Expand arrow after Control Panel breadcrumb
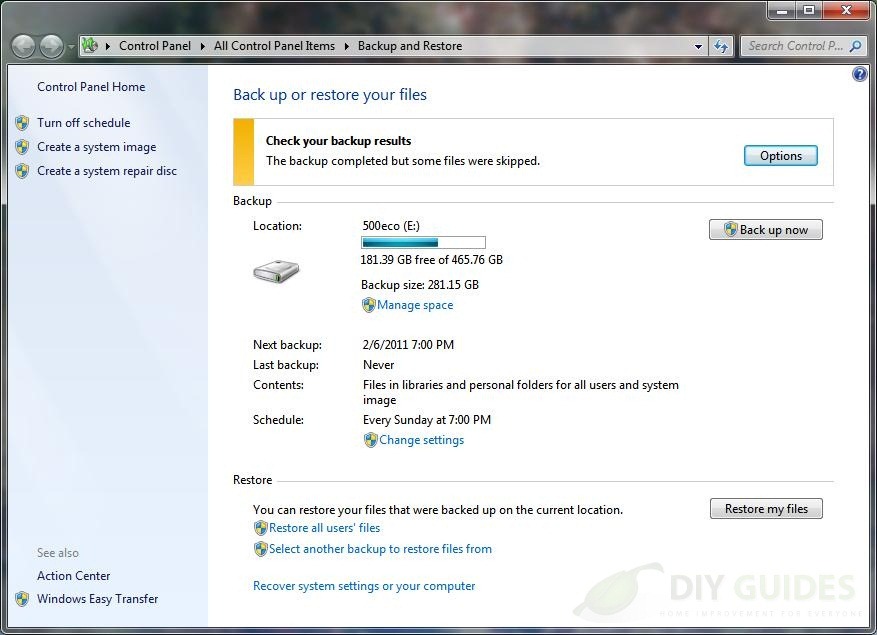This screenshot has width=877, height=635. pos(202,46)
